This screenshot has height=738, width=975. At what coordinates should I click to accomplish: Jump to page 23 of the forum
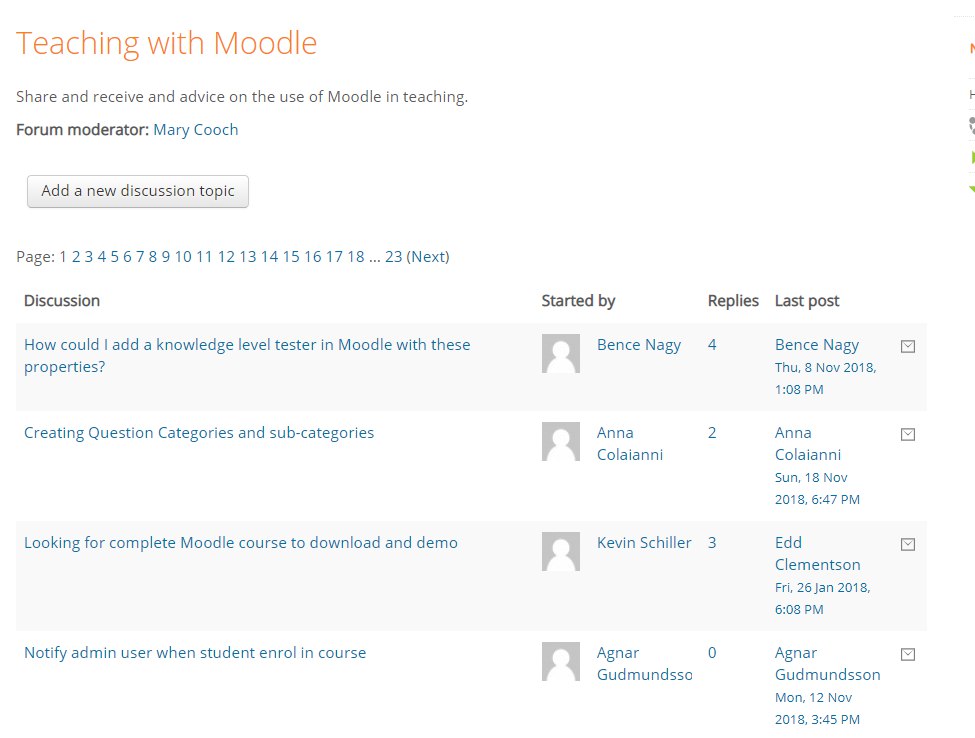394,257
